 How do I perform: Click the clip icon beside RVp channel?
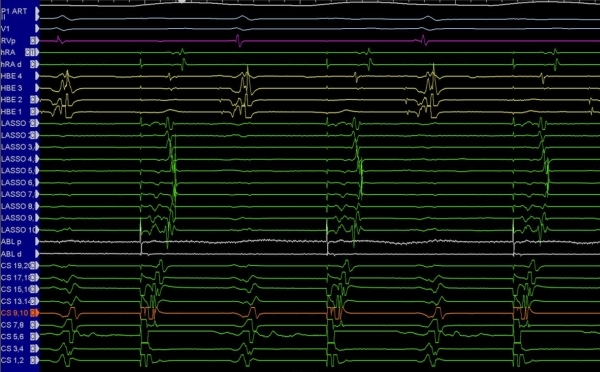pyautogui.click(x=34, y=41)
